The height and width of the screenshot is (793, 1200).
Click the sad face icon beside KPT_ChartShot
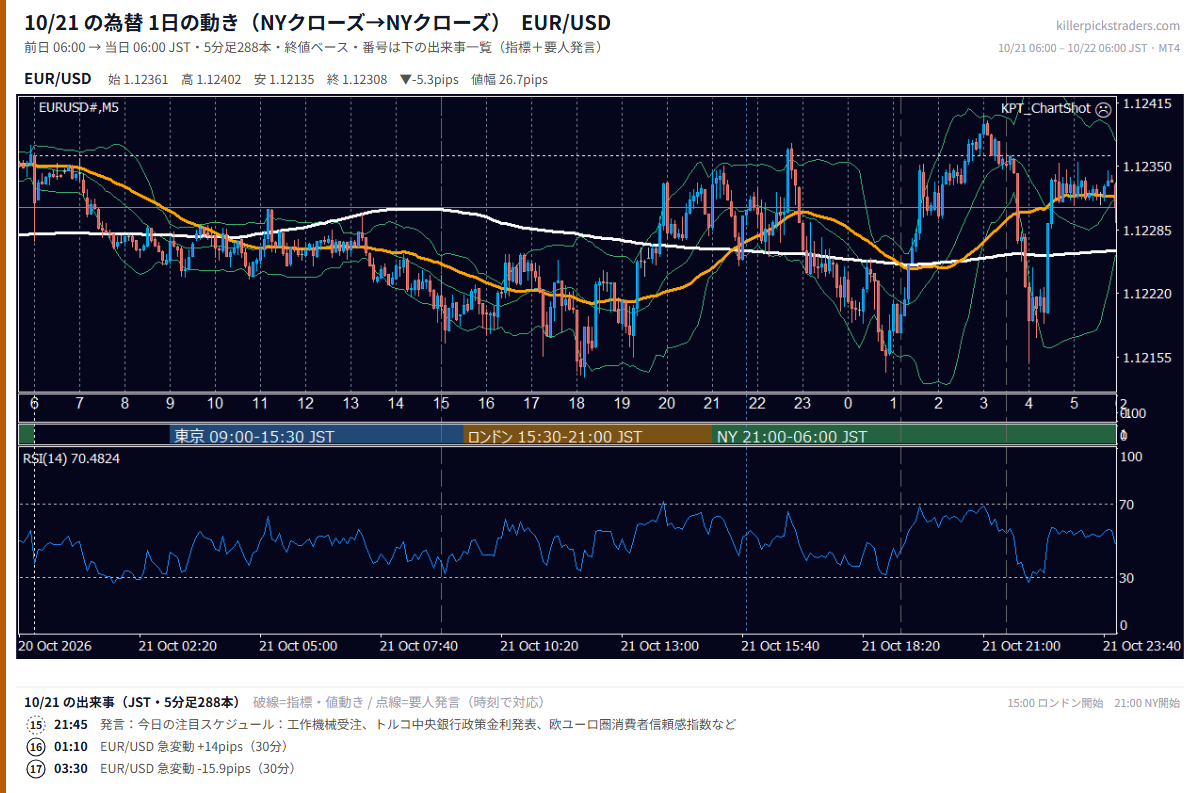pos(1103,108)
